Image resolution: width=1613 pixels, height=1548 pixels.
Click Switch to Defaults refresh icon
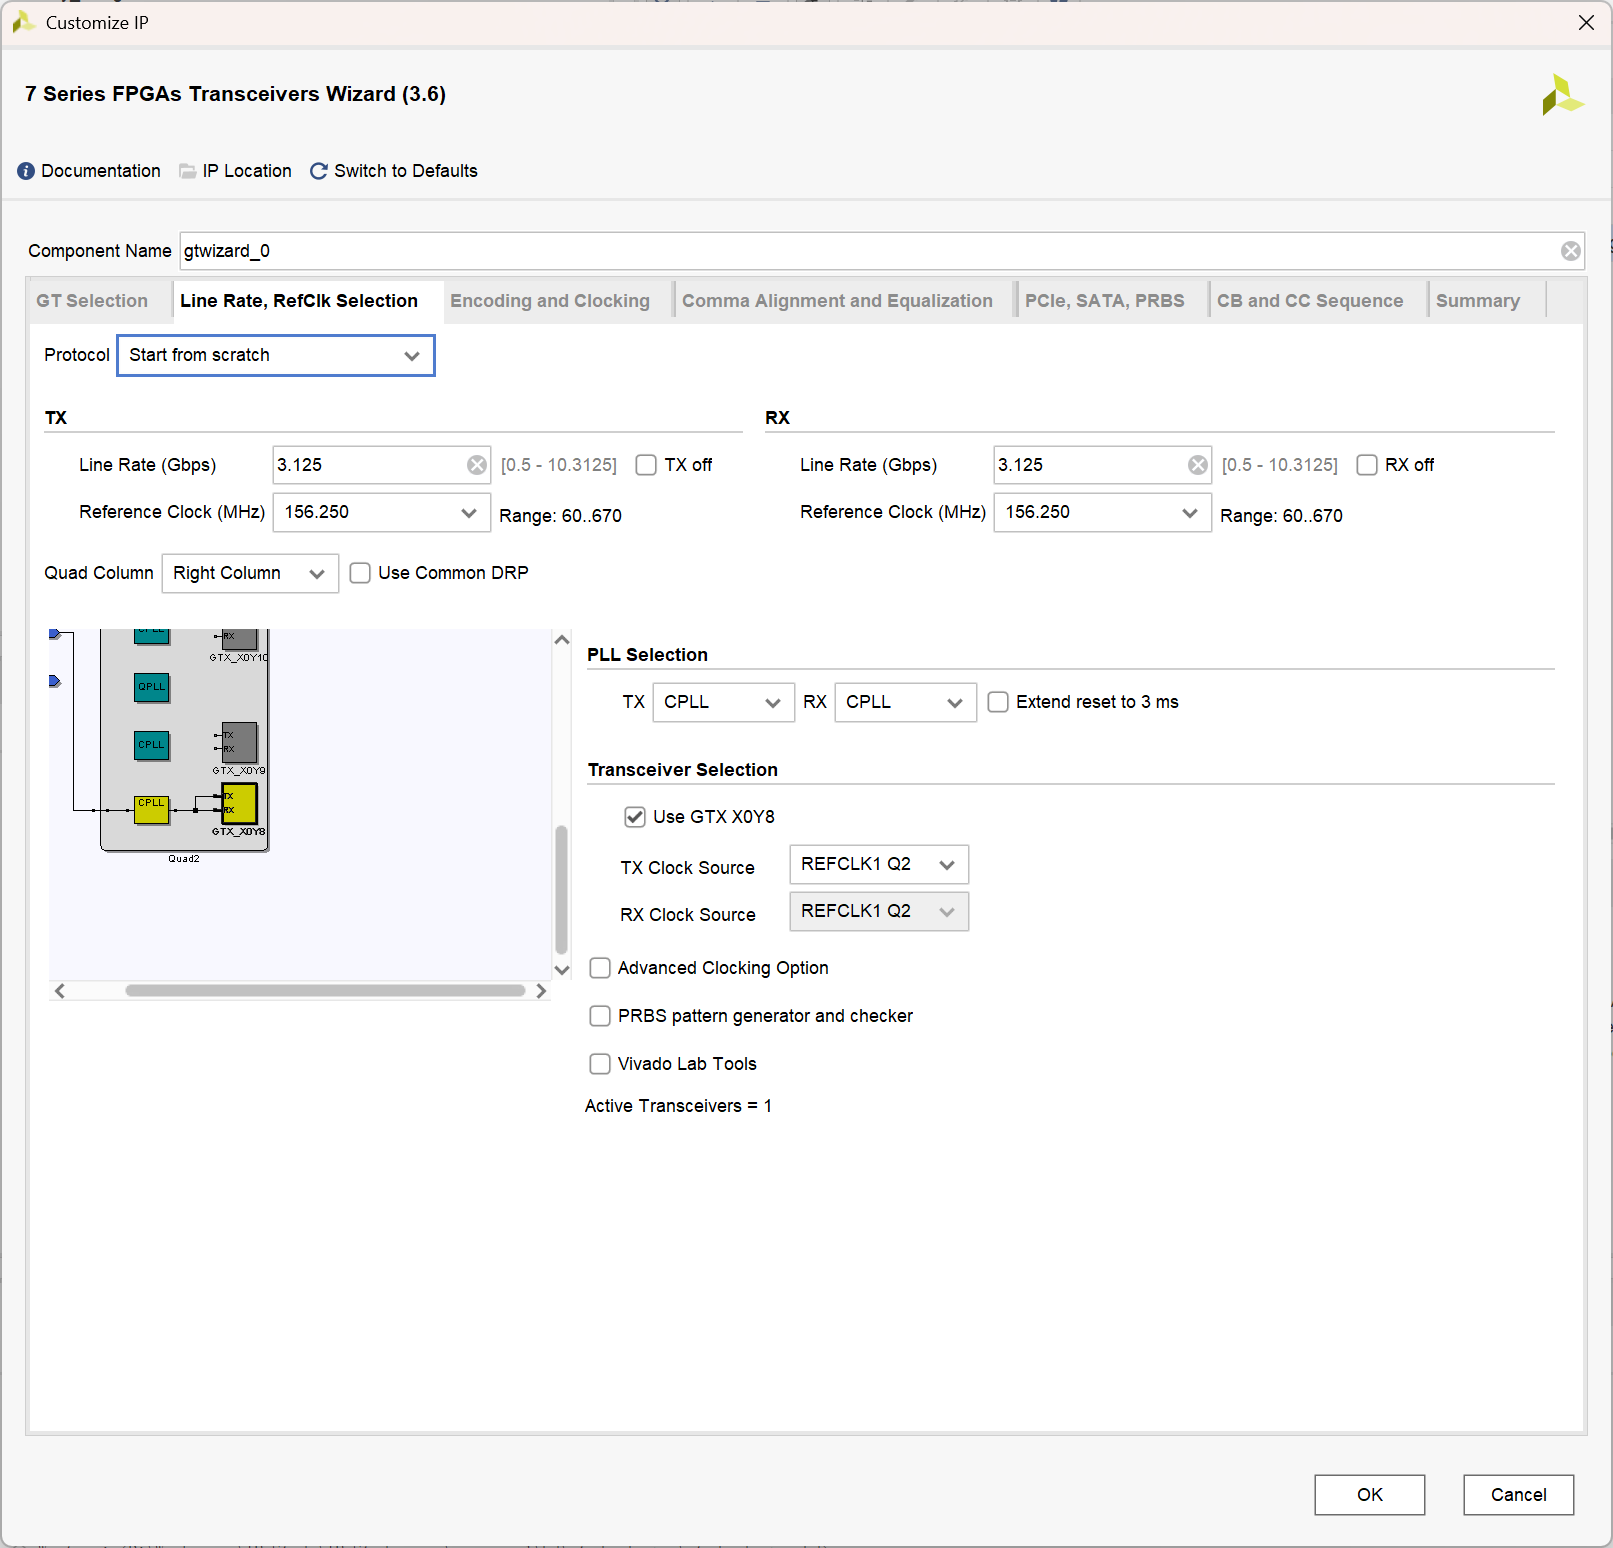coord(319,171)
